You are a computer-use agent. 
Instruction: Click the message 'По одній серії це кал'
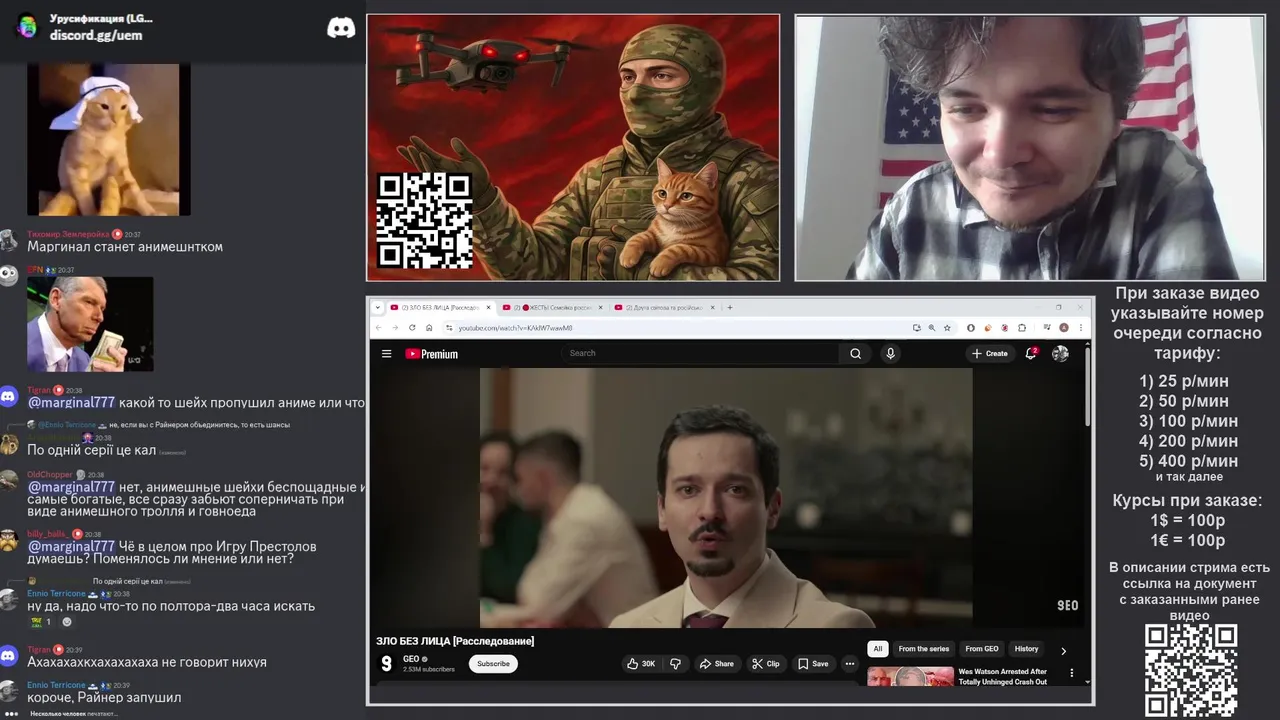[91, 450]
